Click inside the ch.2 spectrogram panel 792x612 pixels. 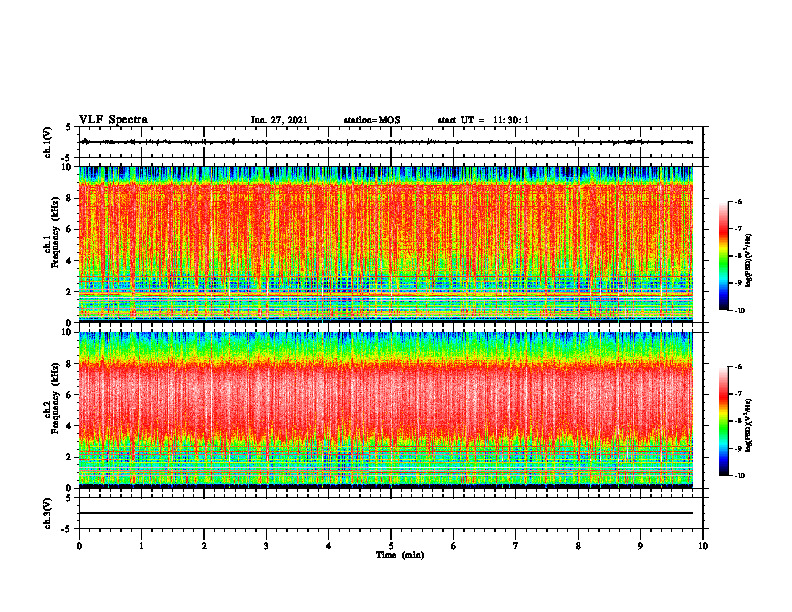(386, 410)
